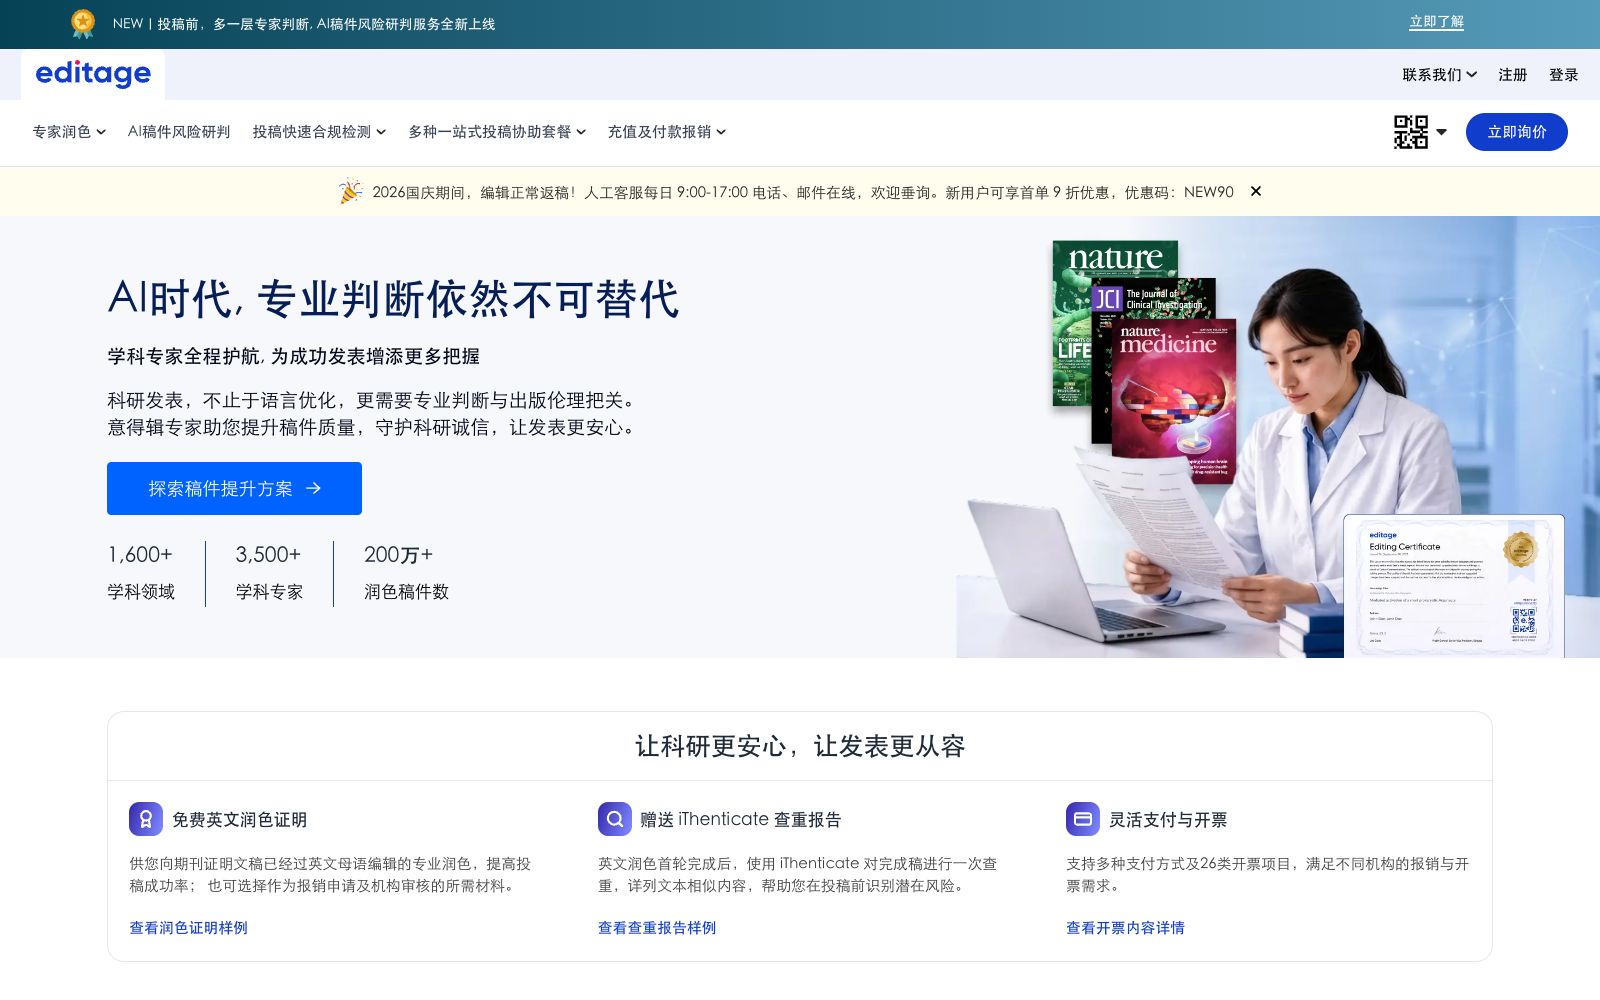Expand the caret next to the QR code

1441,132
